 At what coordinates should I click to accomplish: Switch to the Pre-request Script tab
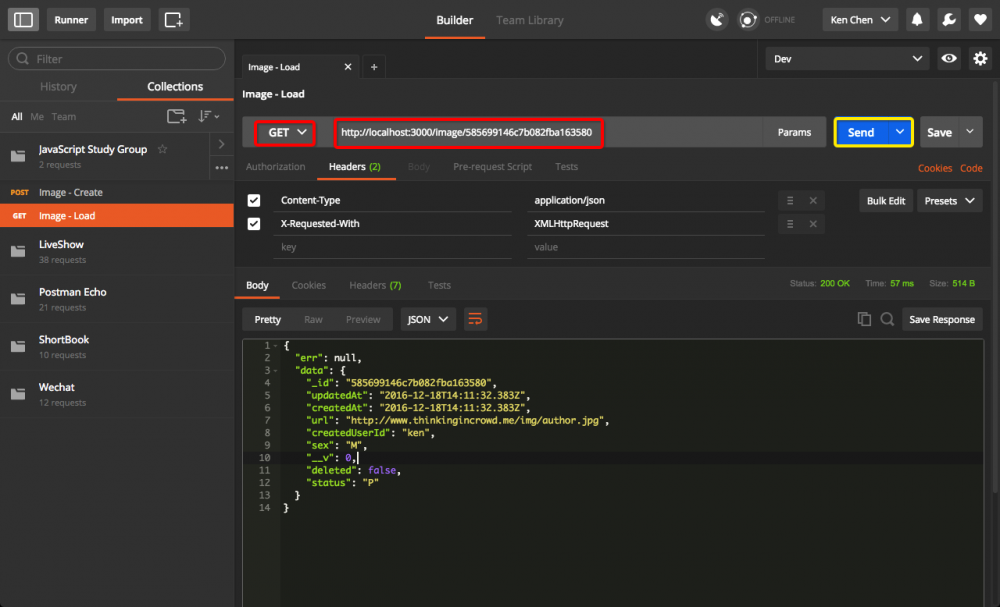[x=492, y=167]
